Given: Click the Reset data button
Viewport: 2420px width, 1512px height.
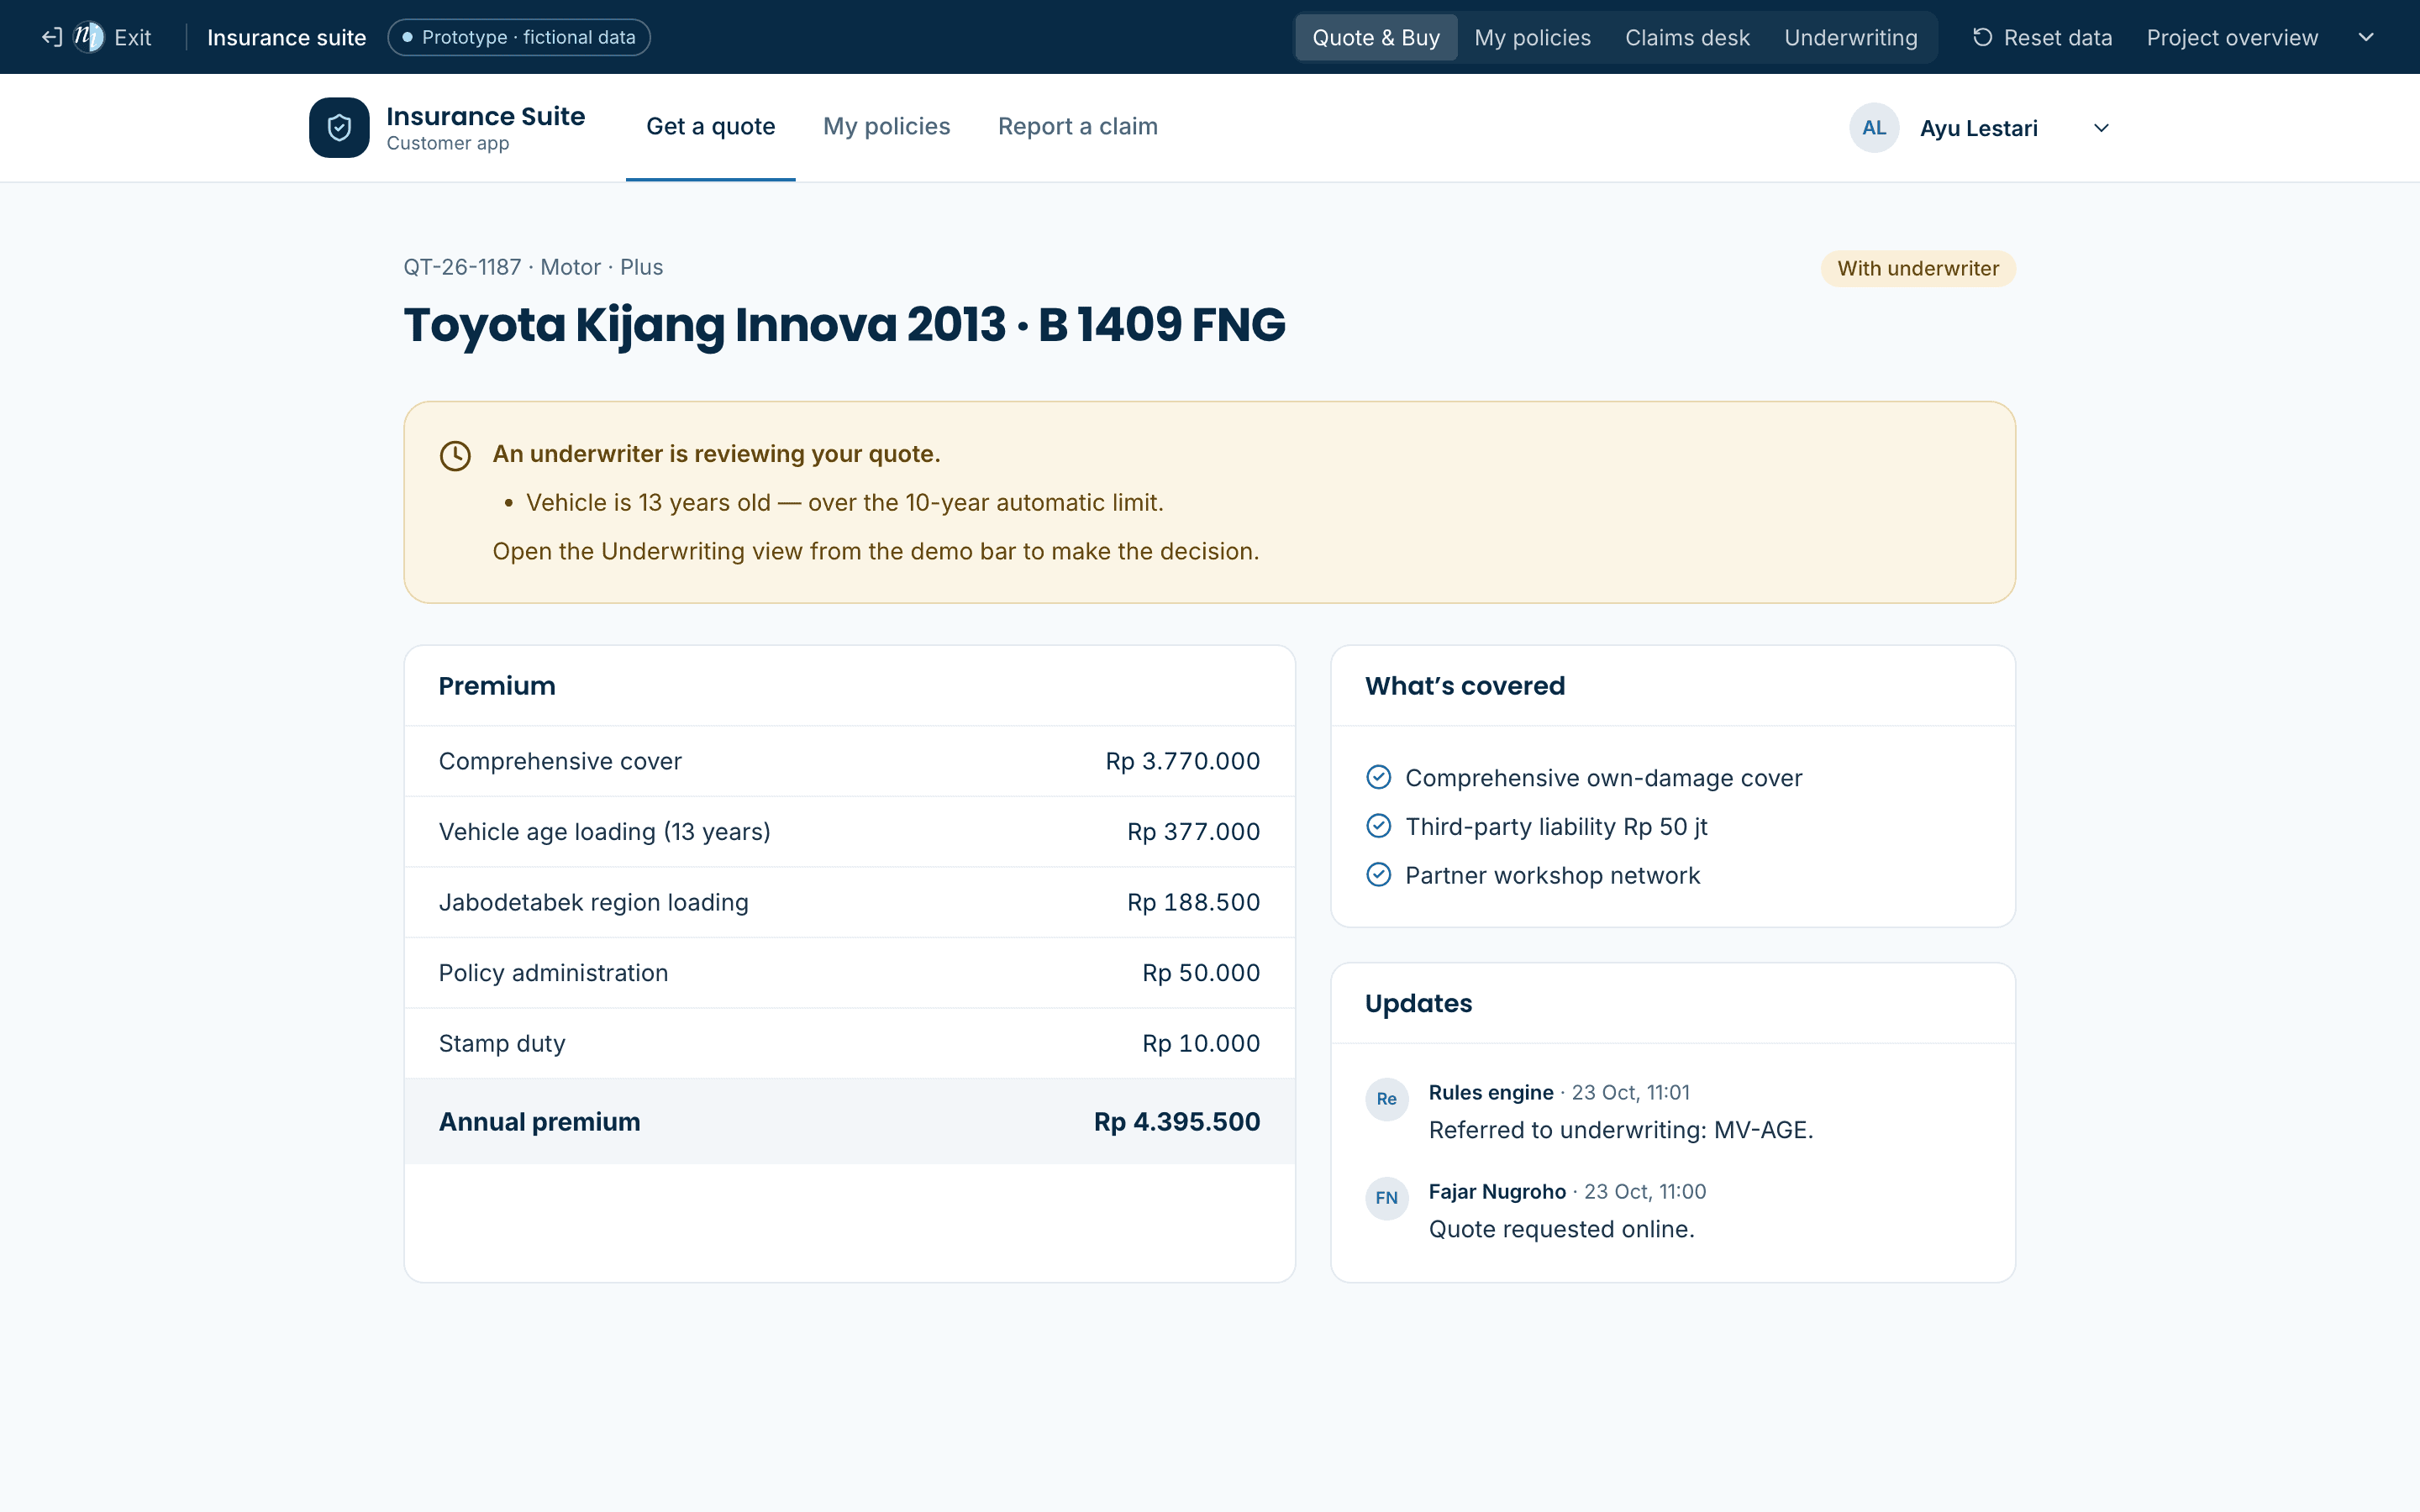Looking at the screenshot, I should pyautogui.click(x=2041, y=37).
